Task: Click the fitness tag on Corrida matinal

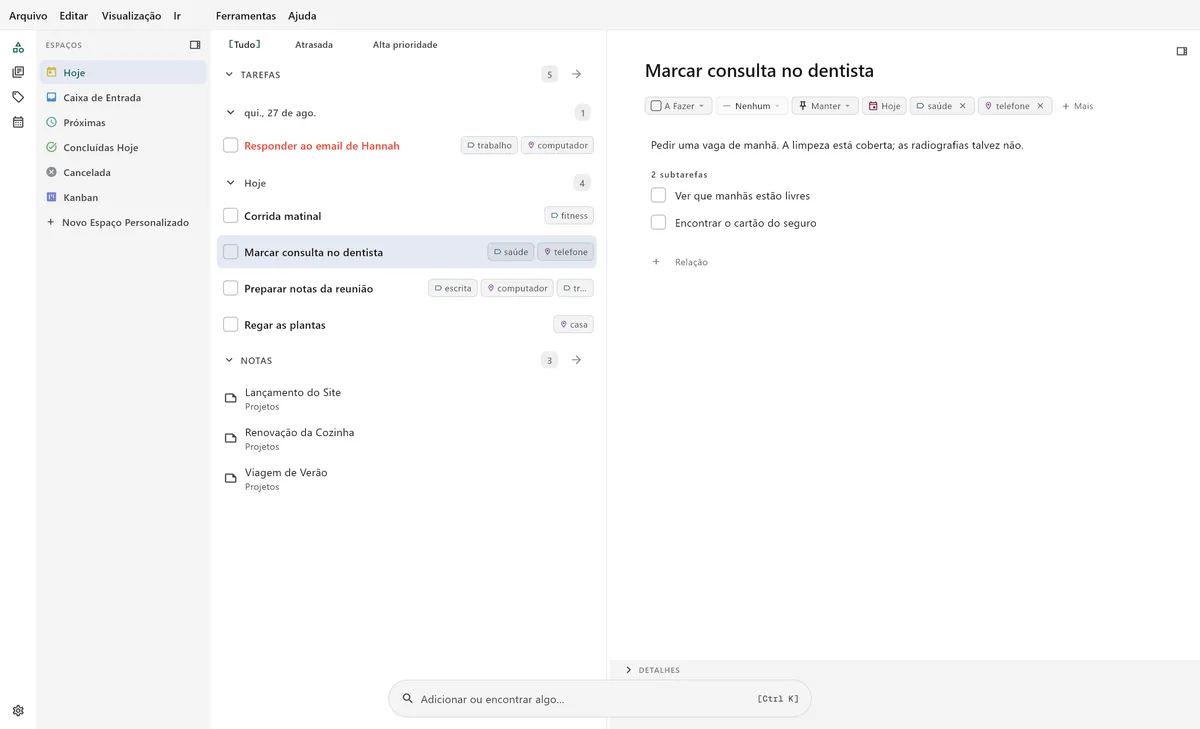Action: pos(569,216)
